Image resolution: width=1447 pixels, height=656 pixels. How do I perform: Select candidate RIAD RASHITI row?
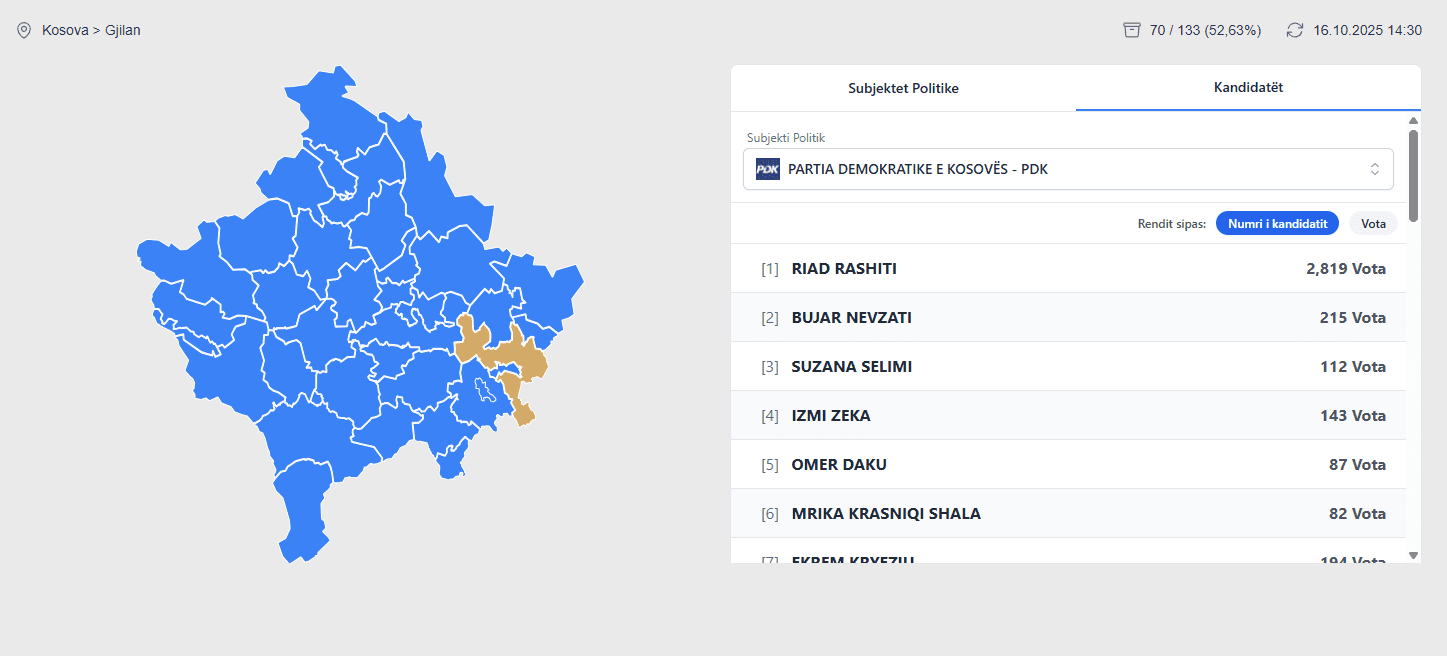pos(1068,269)
